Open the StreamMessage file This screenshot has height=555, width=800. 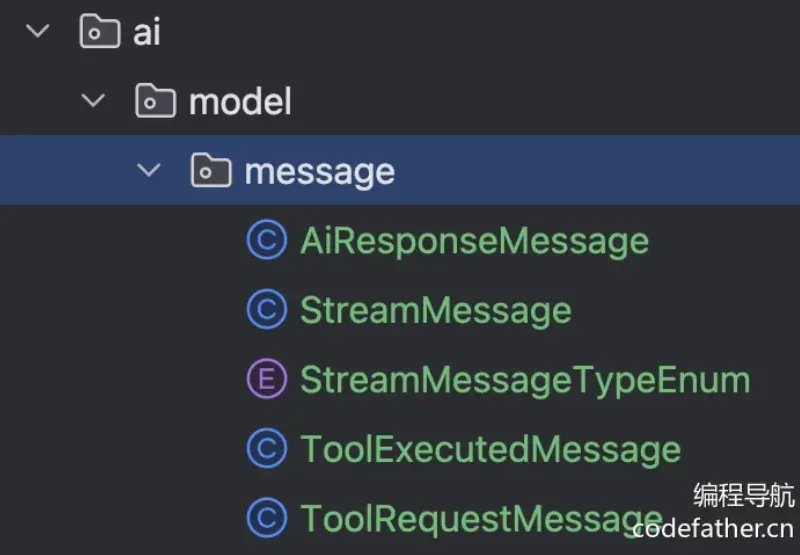coord(436,311)
